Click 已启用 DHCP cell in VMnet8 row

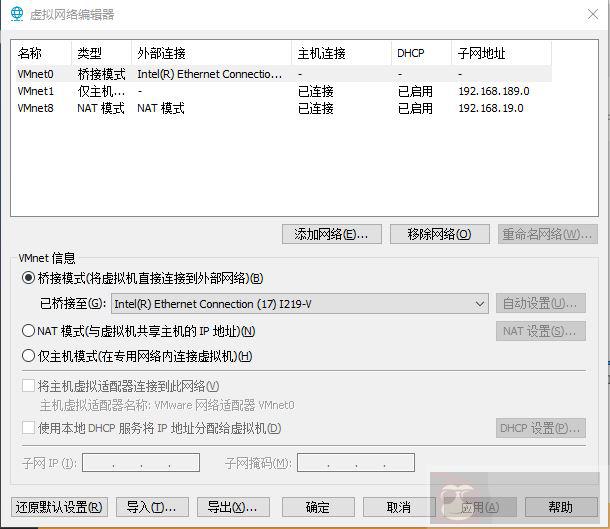tap(415, 108)
